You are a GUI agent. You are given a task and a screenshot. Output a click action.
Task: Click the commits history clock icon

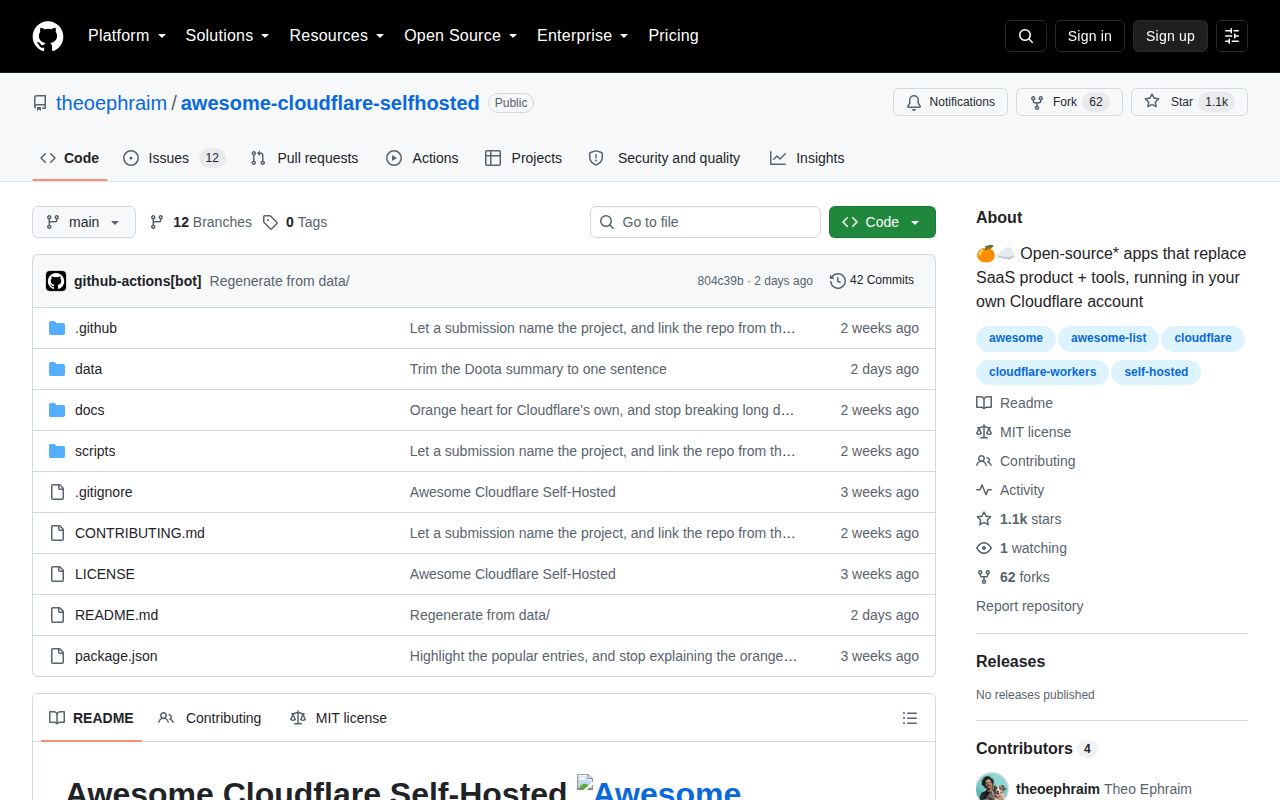coord(838,281)
